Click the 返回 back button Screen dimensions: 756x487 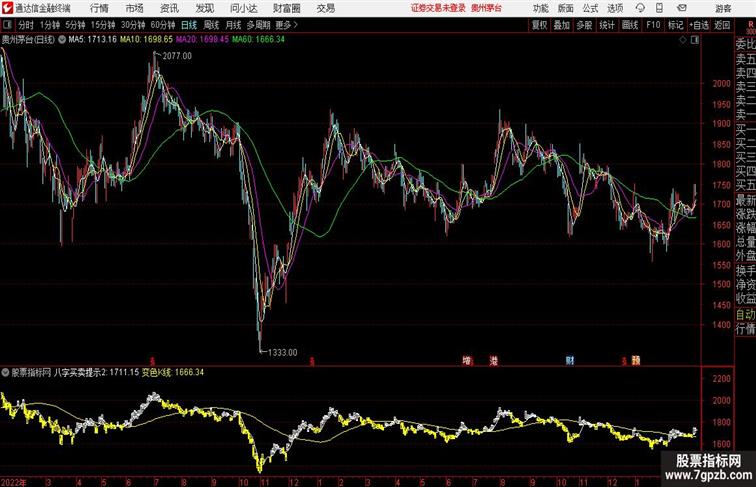(x=722, y=25)
